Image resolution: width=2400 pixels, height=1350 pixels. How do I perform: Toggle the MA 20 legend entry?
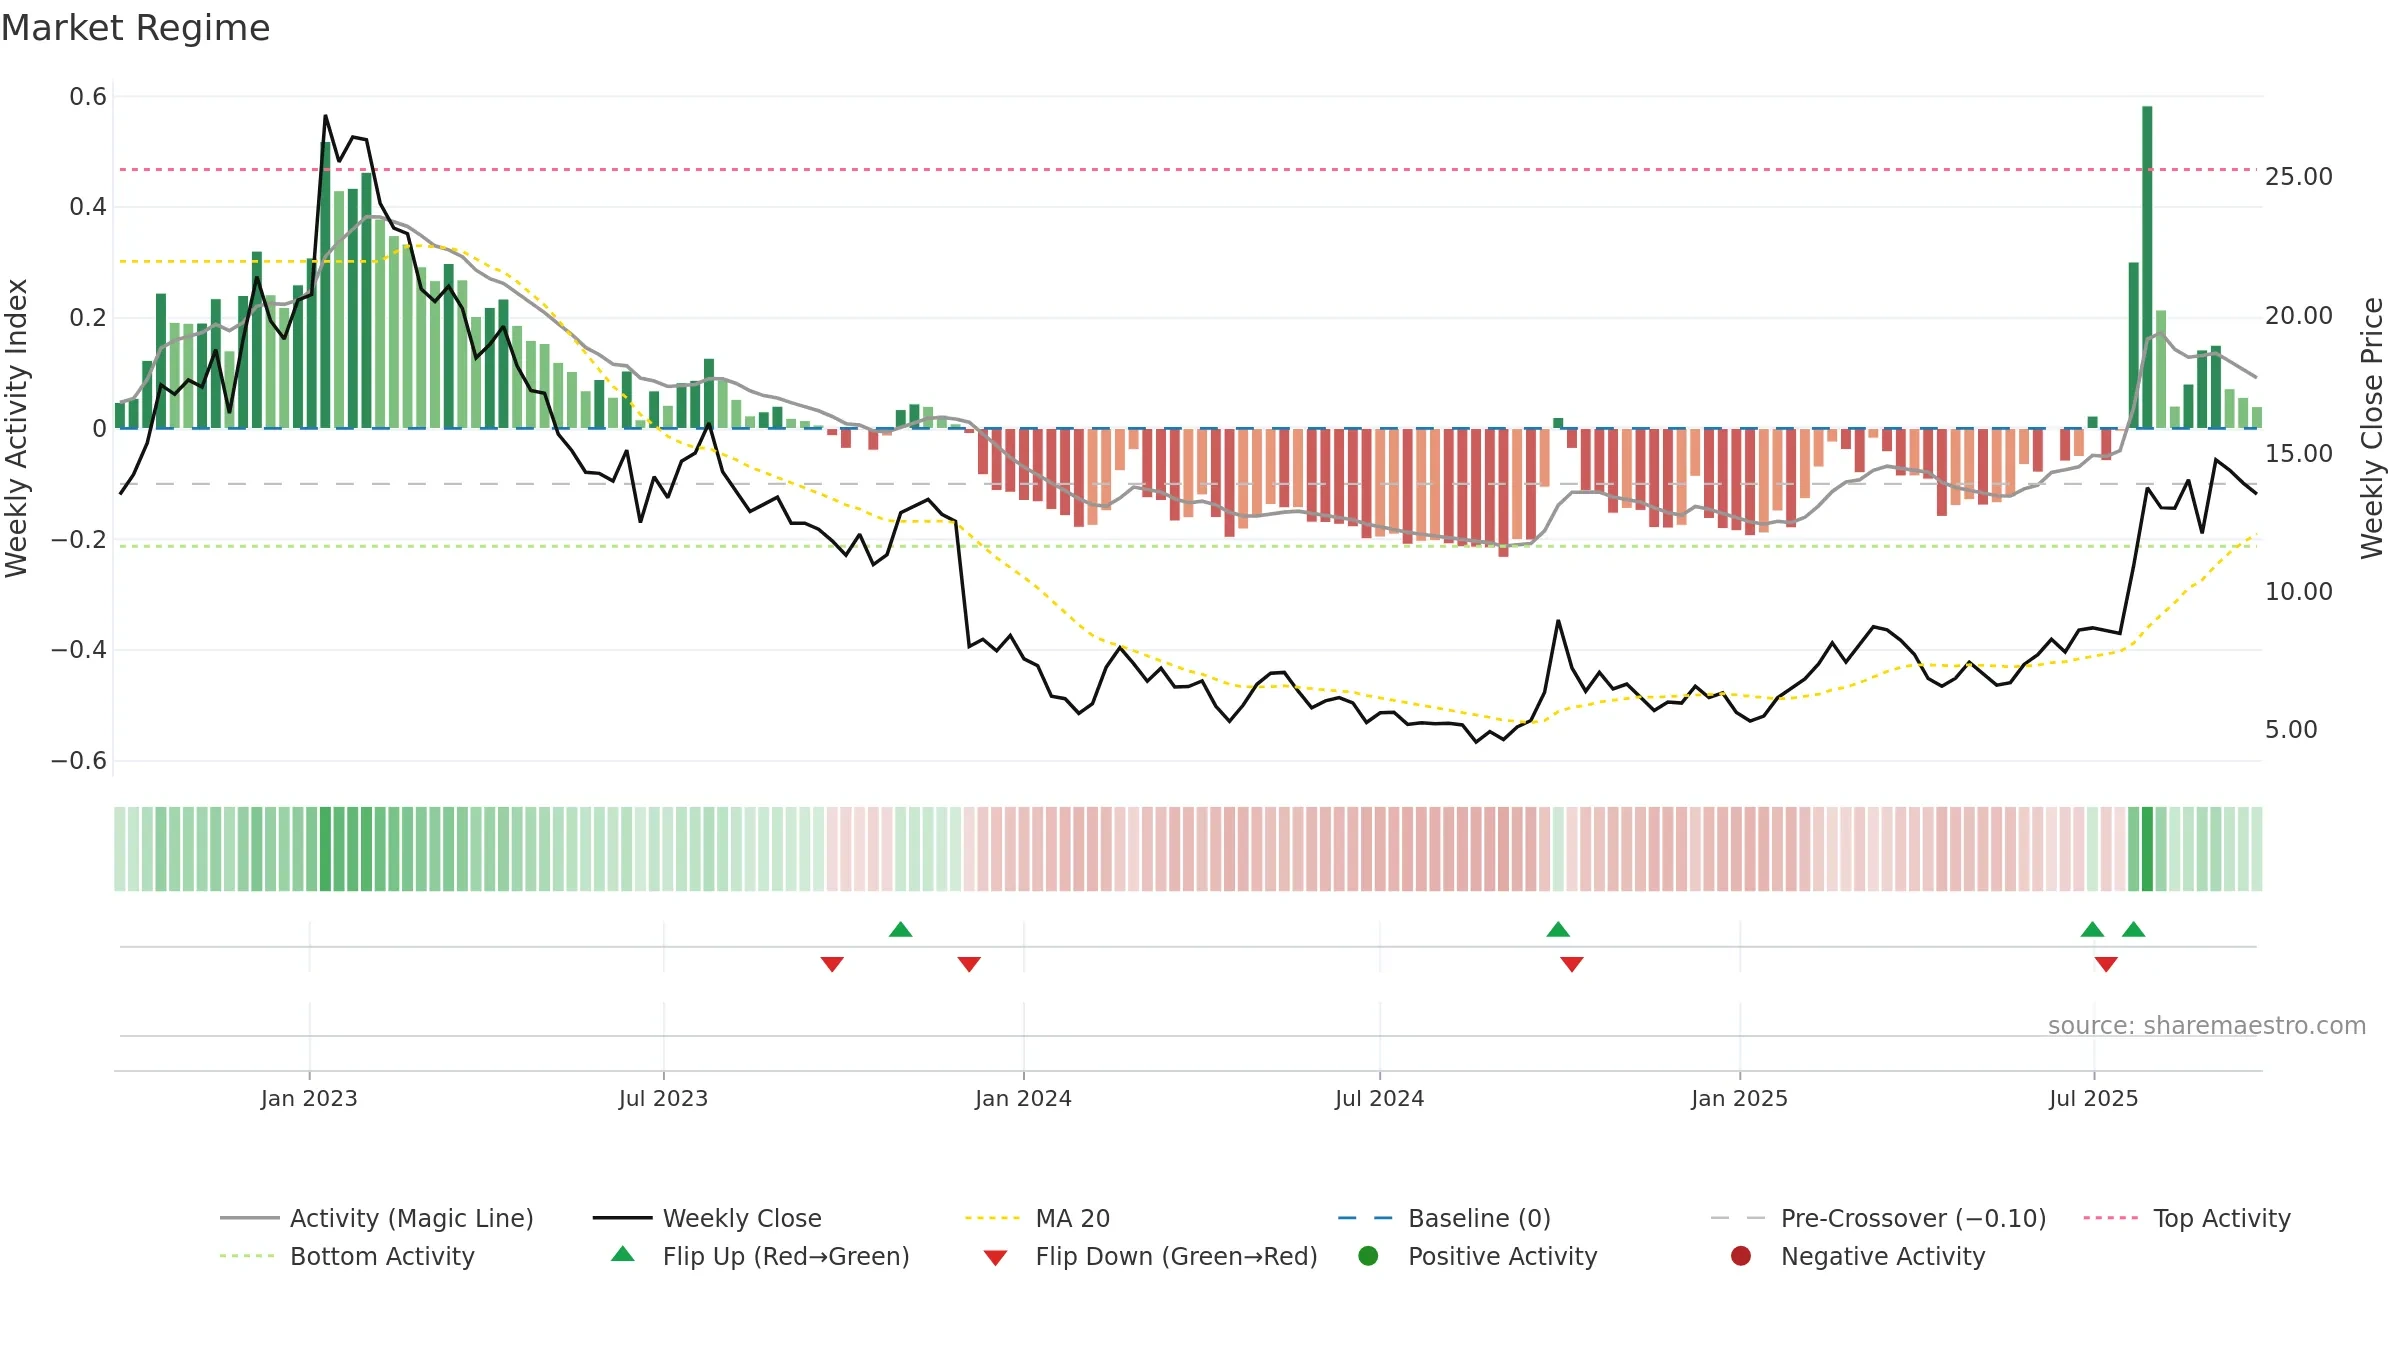point(1037,1218)
